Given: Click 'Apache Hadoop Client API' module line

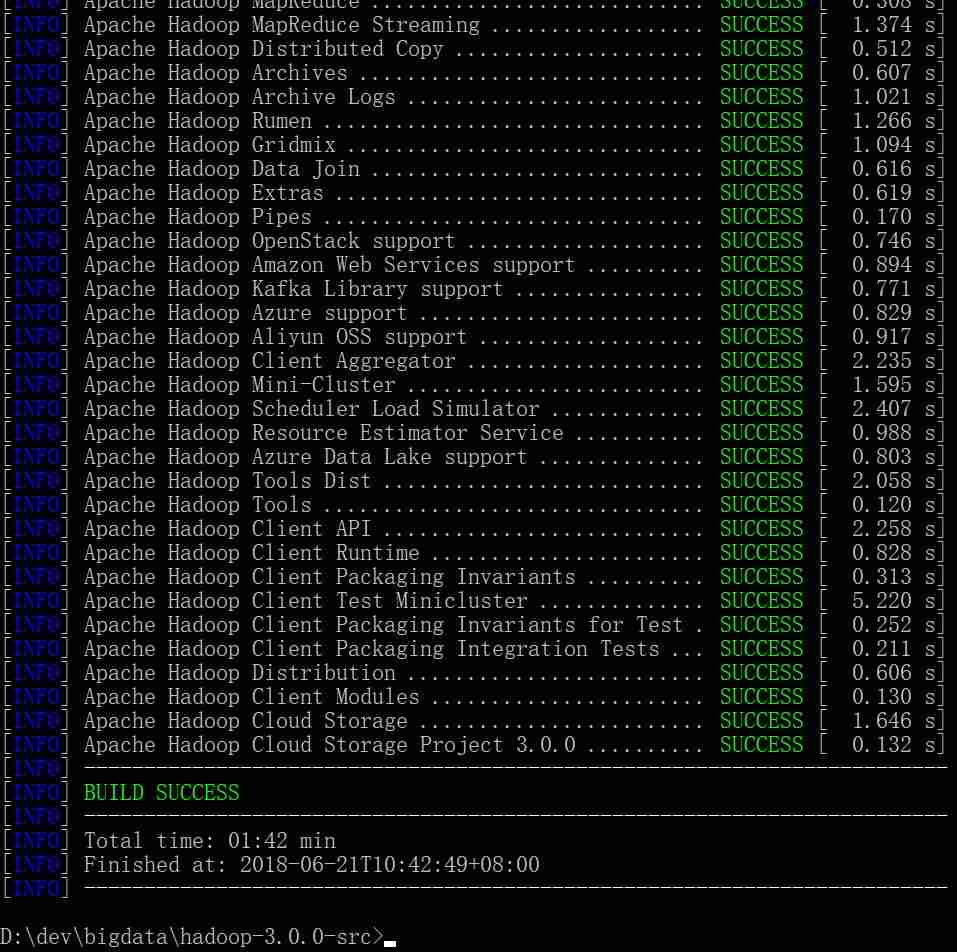Looking at the screenshot, I should point(228,529).
